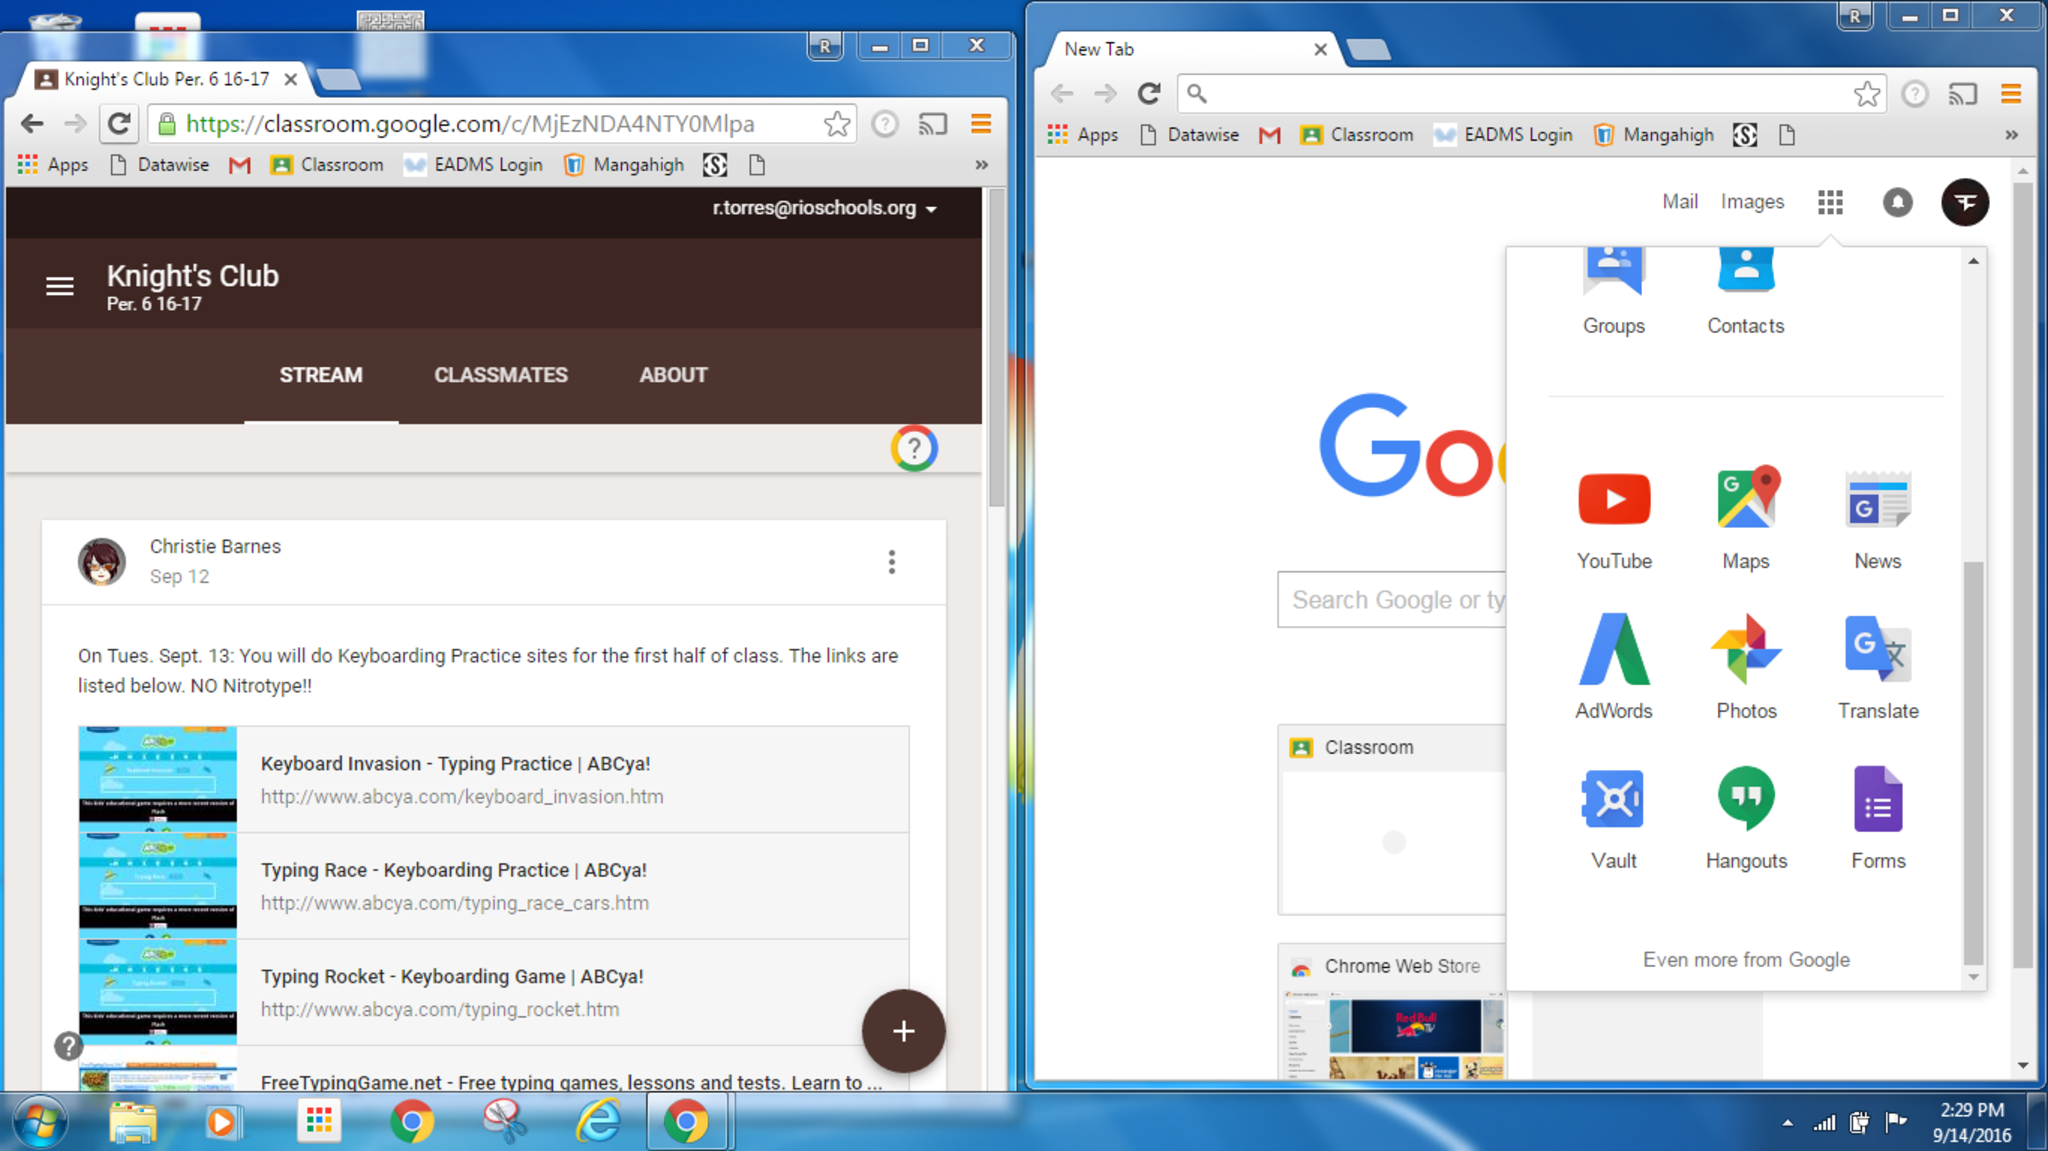Open Google Photos from the apps grid

tap(1745, 650)
